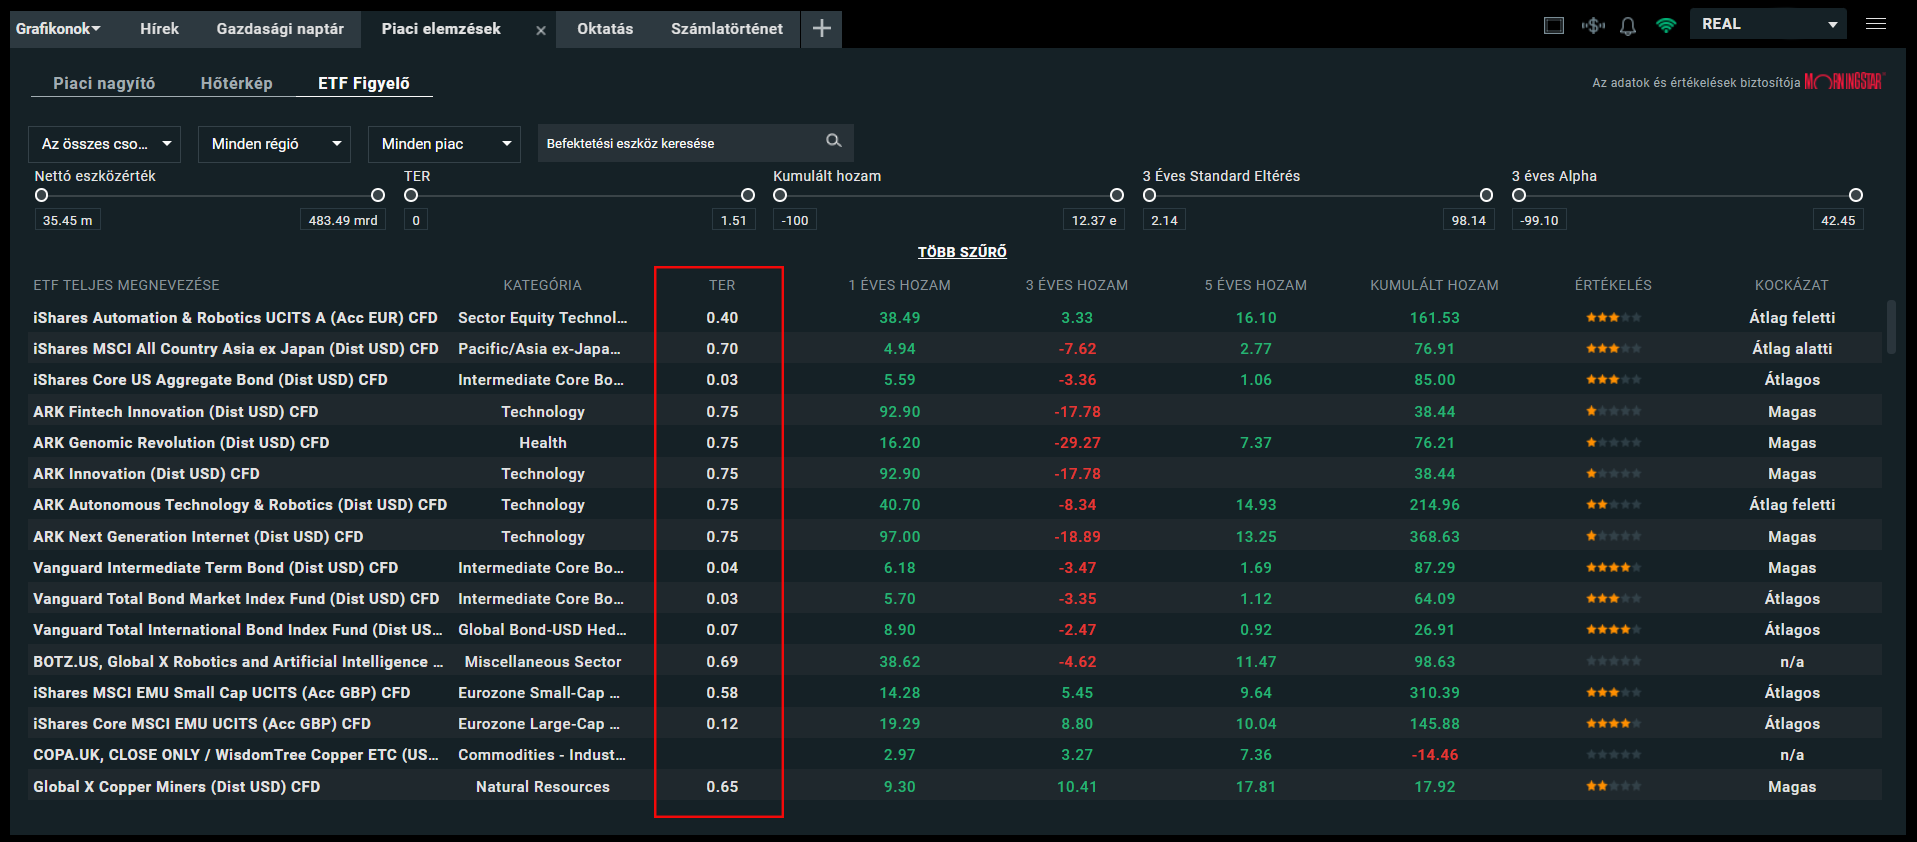Click the search magnifier icon

pos(833,141)
